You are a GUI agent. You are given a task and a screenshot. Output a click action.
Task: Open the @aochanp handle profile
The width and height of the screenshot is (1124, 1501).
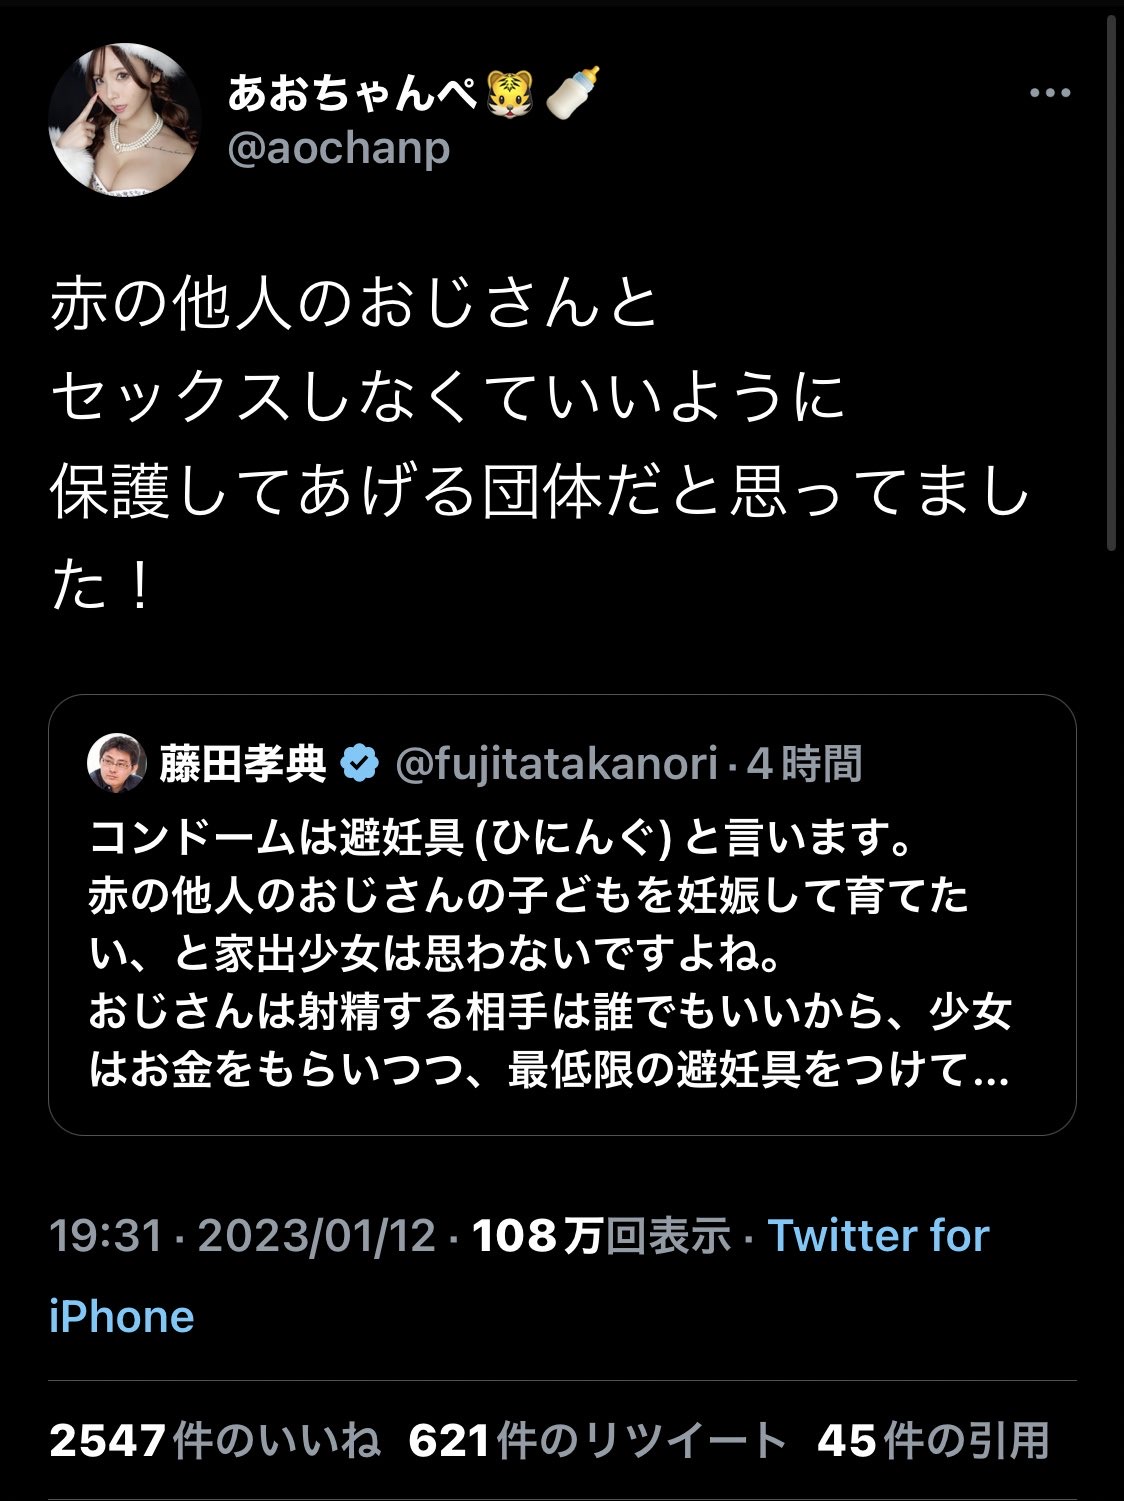[338, 148]
